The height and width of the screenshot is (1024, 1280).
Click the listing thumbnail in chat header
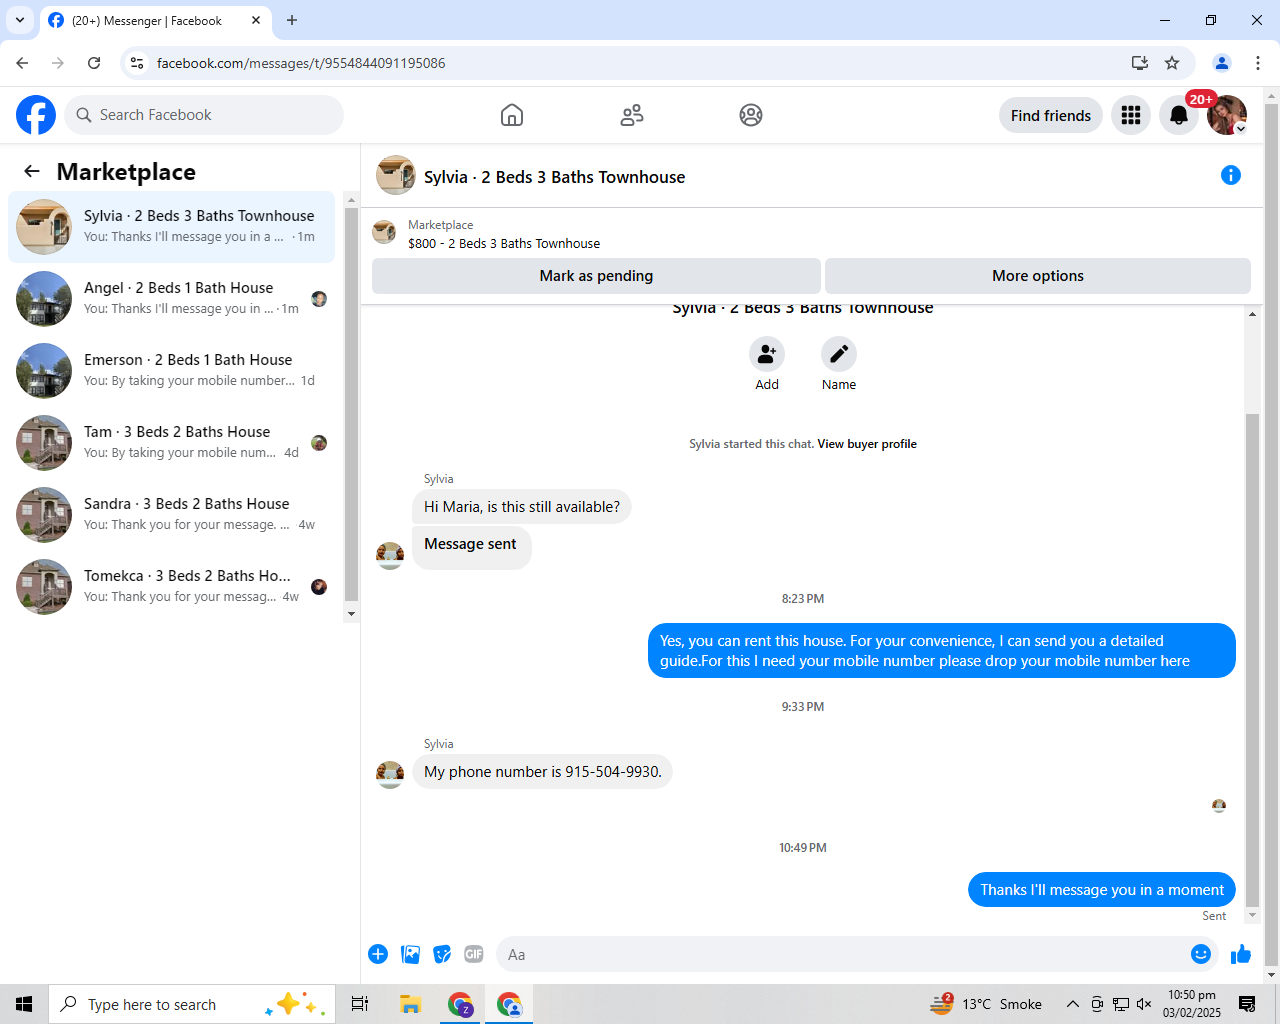pyautogui.click(x=396, y=175)
